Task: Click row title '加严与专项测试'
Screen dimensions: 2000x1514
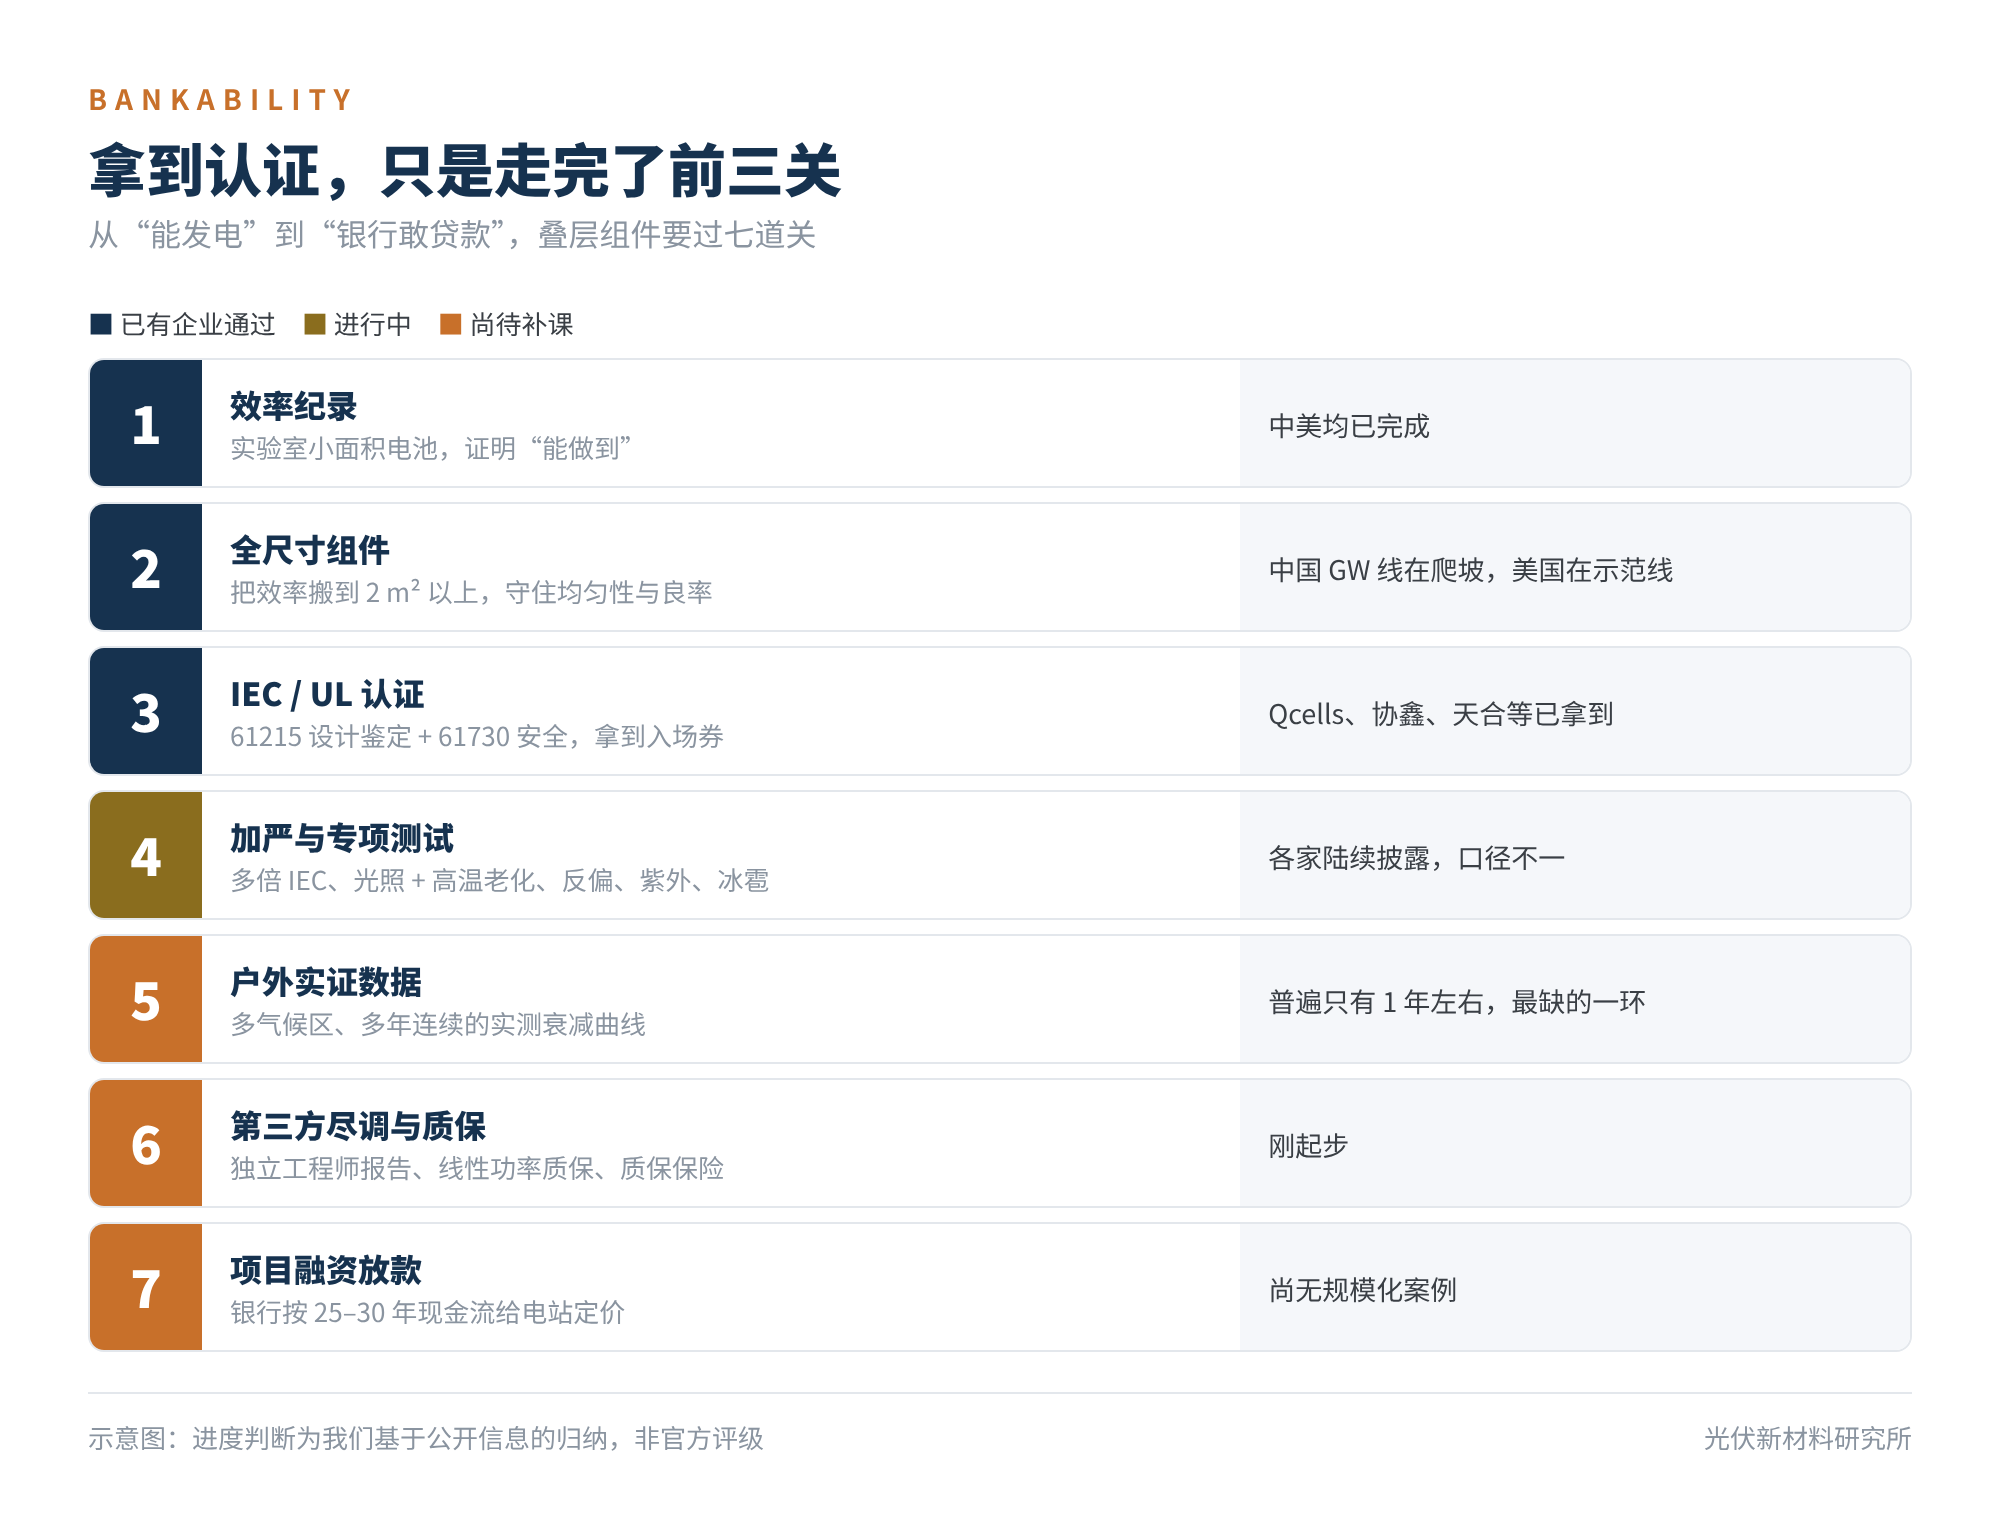Action: [x=342, y=838]
